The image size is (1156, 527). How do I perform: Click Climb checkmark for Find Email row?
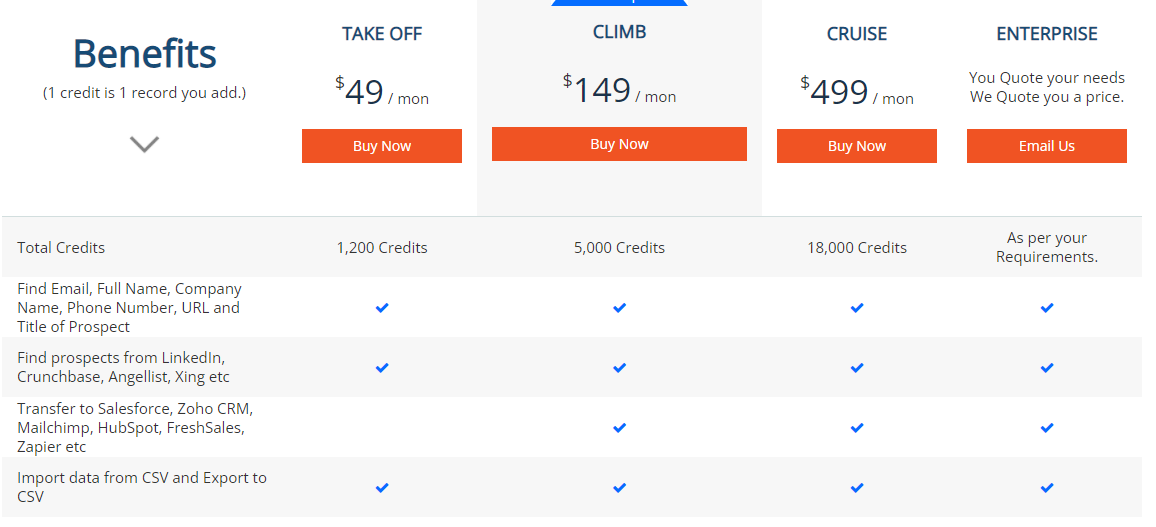(x=619, y=307)
